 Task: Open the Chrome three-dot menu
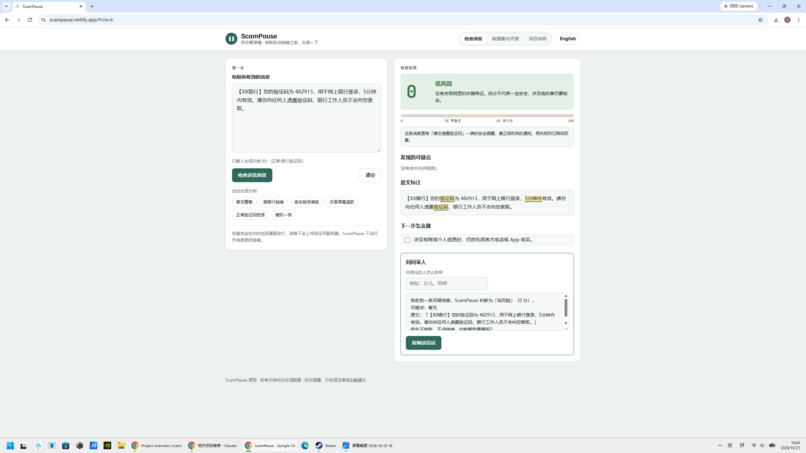pyautogui.click(x=798, y=20)
